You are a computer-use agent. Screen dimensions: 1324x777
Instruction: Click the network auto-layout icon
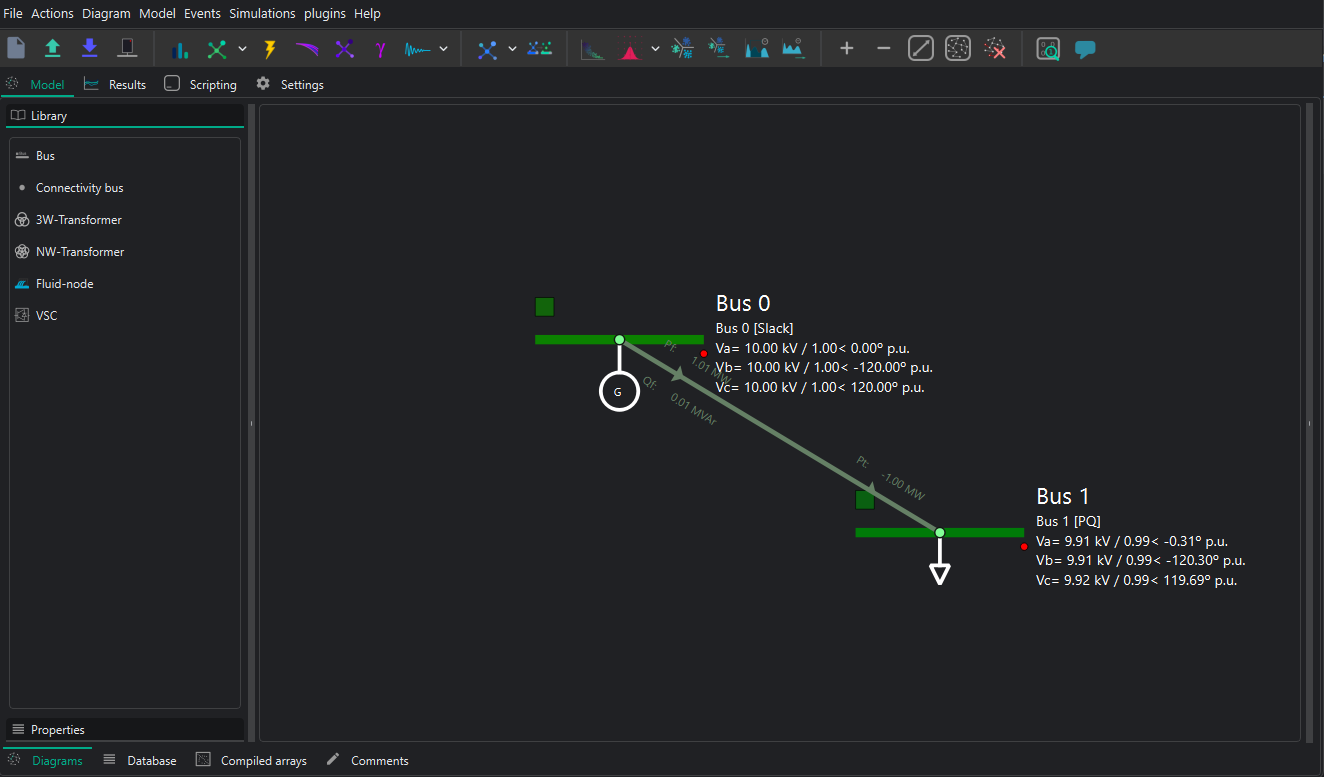(x=958, y=48)
